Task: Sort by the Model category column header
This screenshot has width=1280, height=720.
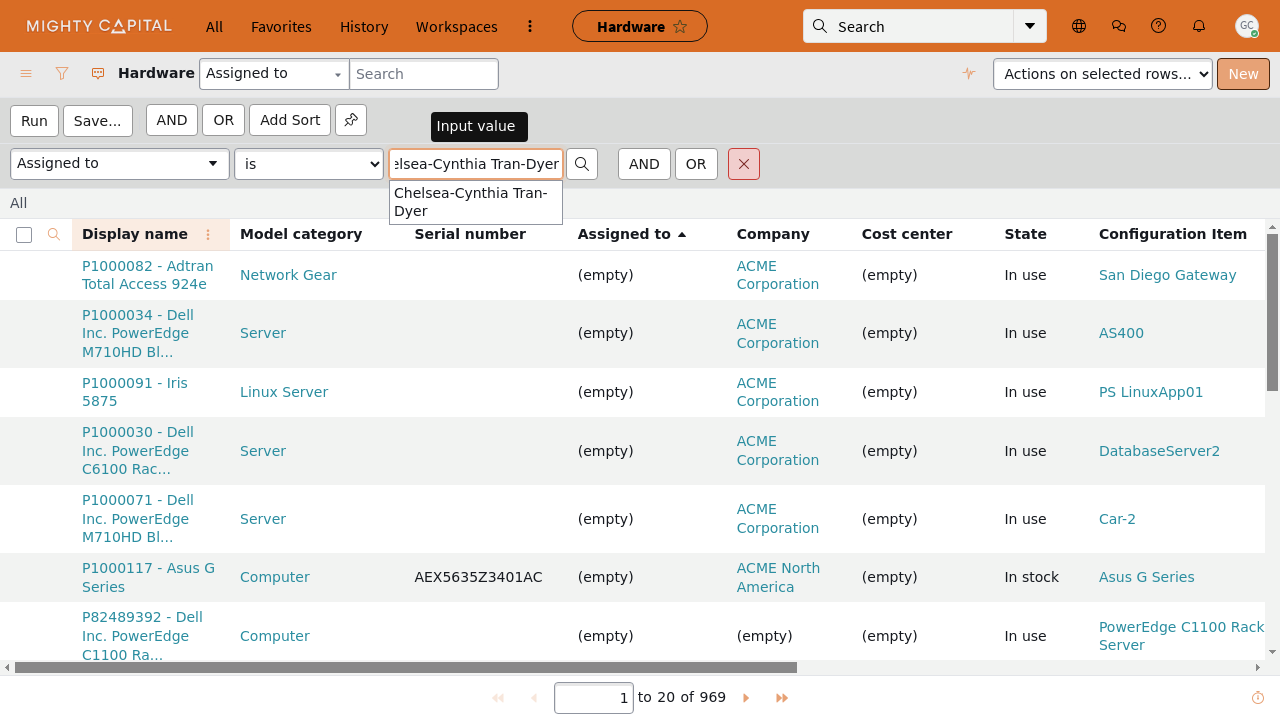Action: point(301,234)
